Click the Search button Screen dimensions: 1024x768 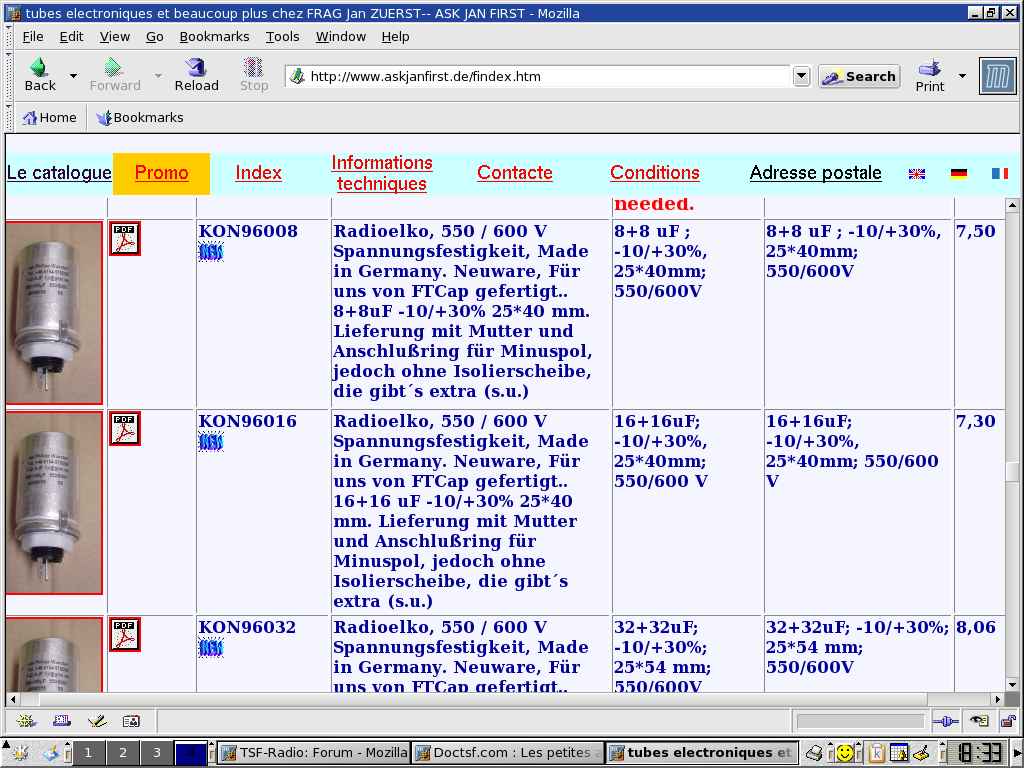click(859, 76)
